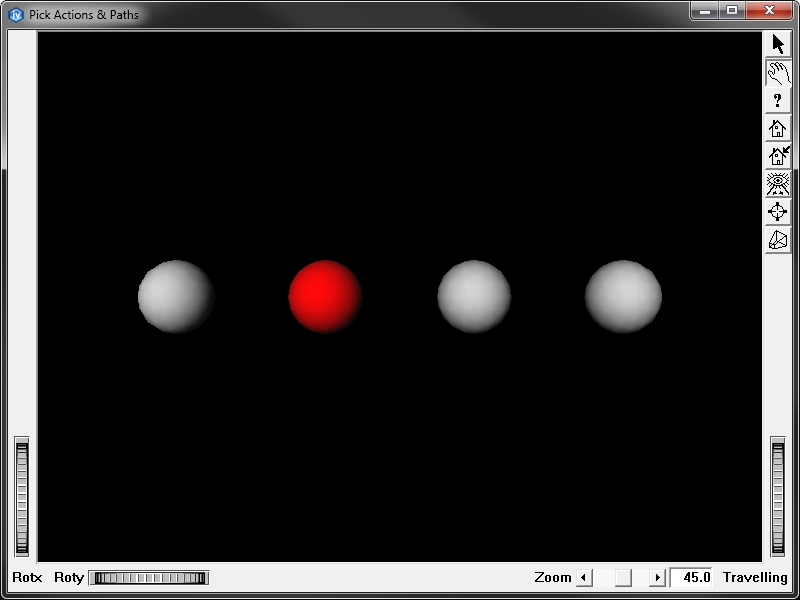This screenshot has height=600, width=800.
Task: Open help with the question mark icon
Action: coord(778,100)
